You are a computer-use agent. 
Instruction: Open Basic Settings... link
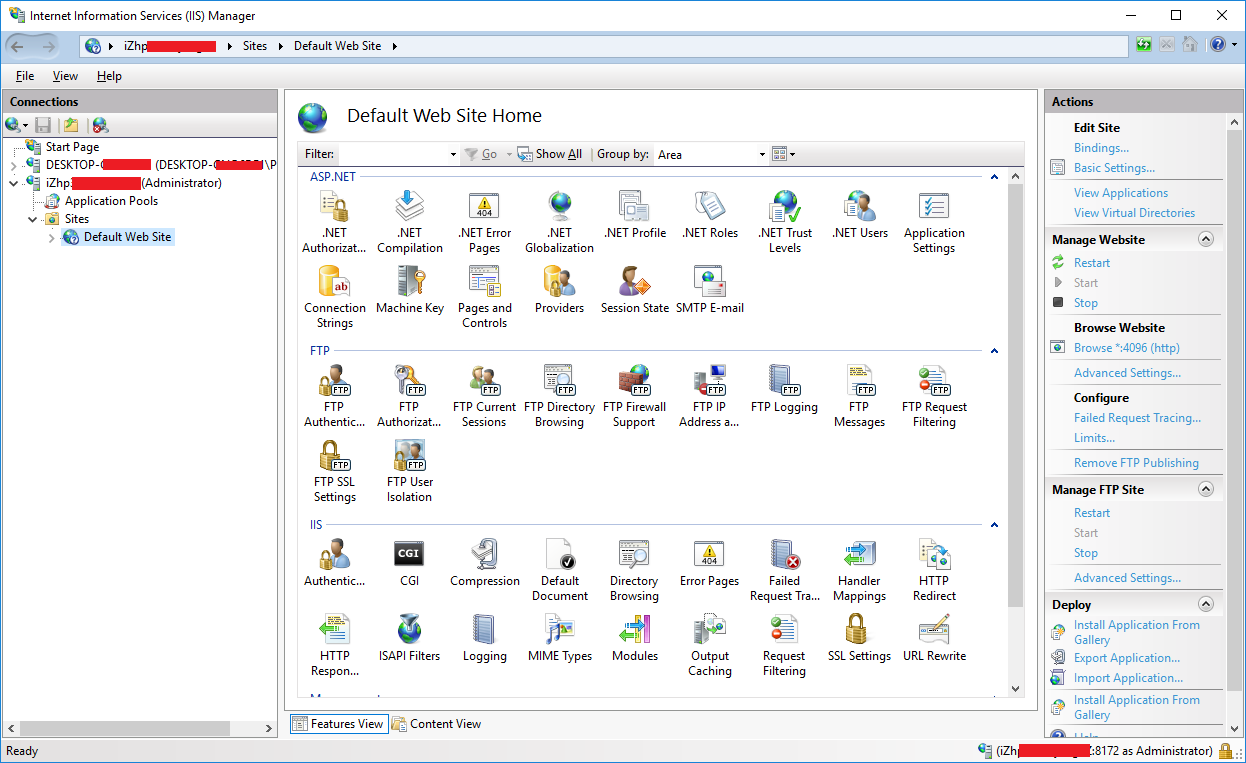pos(1114,168)
